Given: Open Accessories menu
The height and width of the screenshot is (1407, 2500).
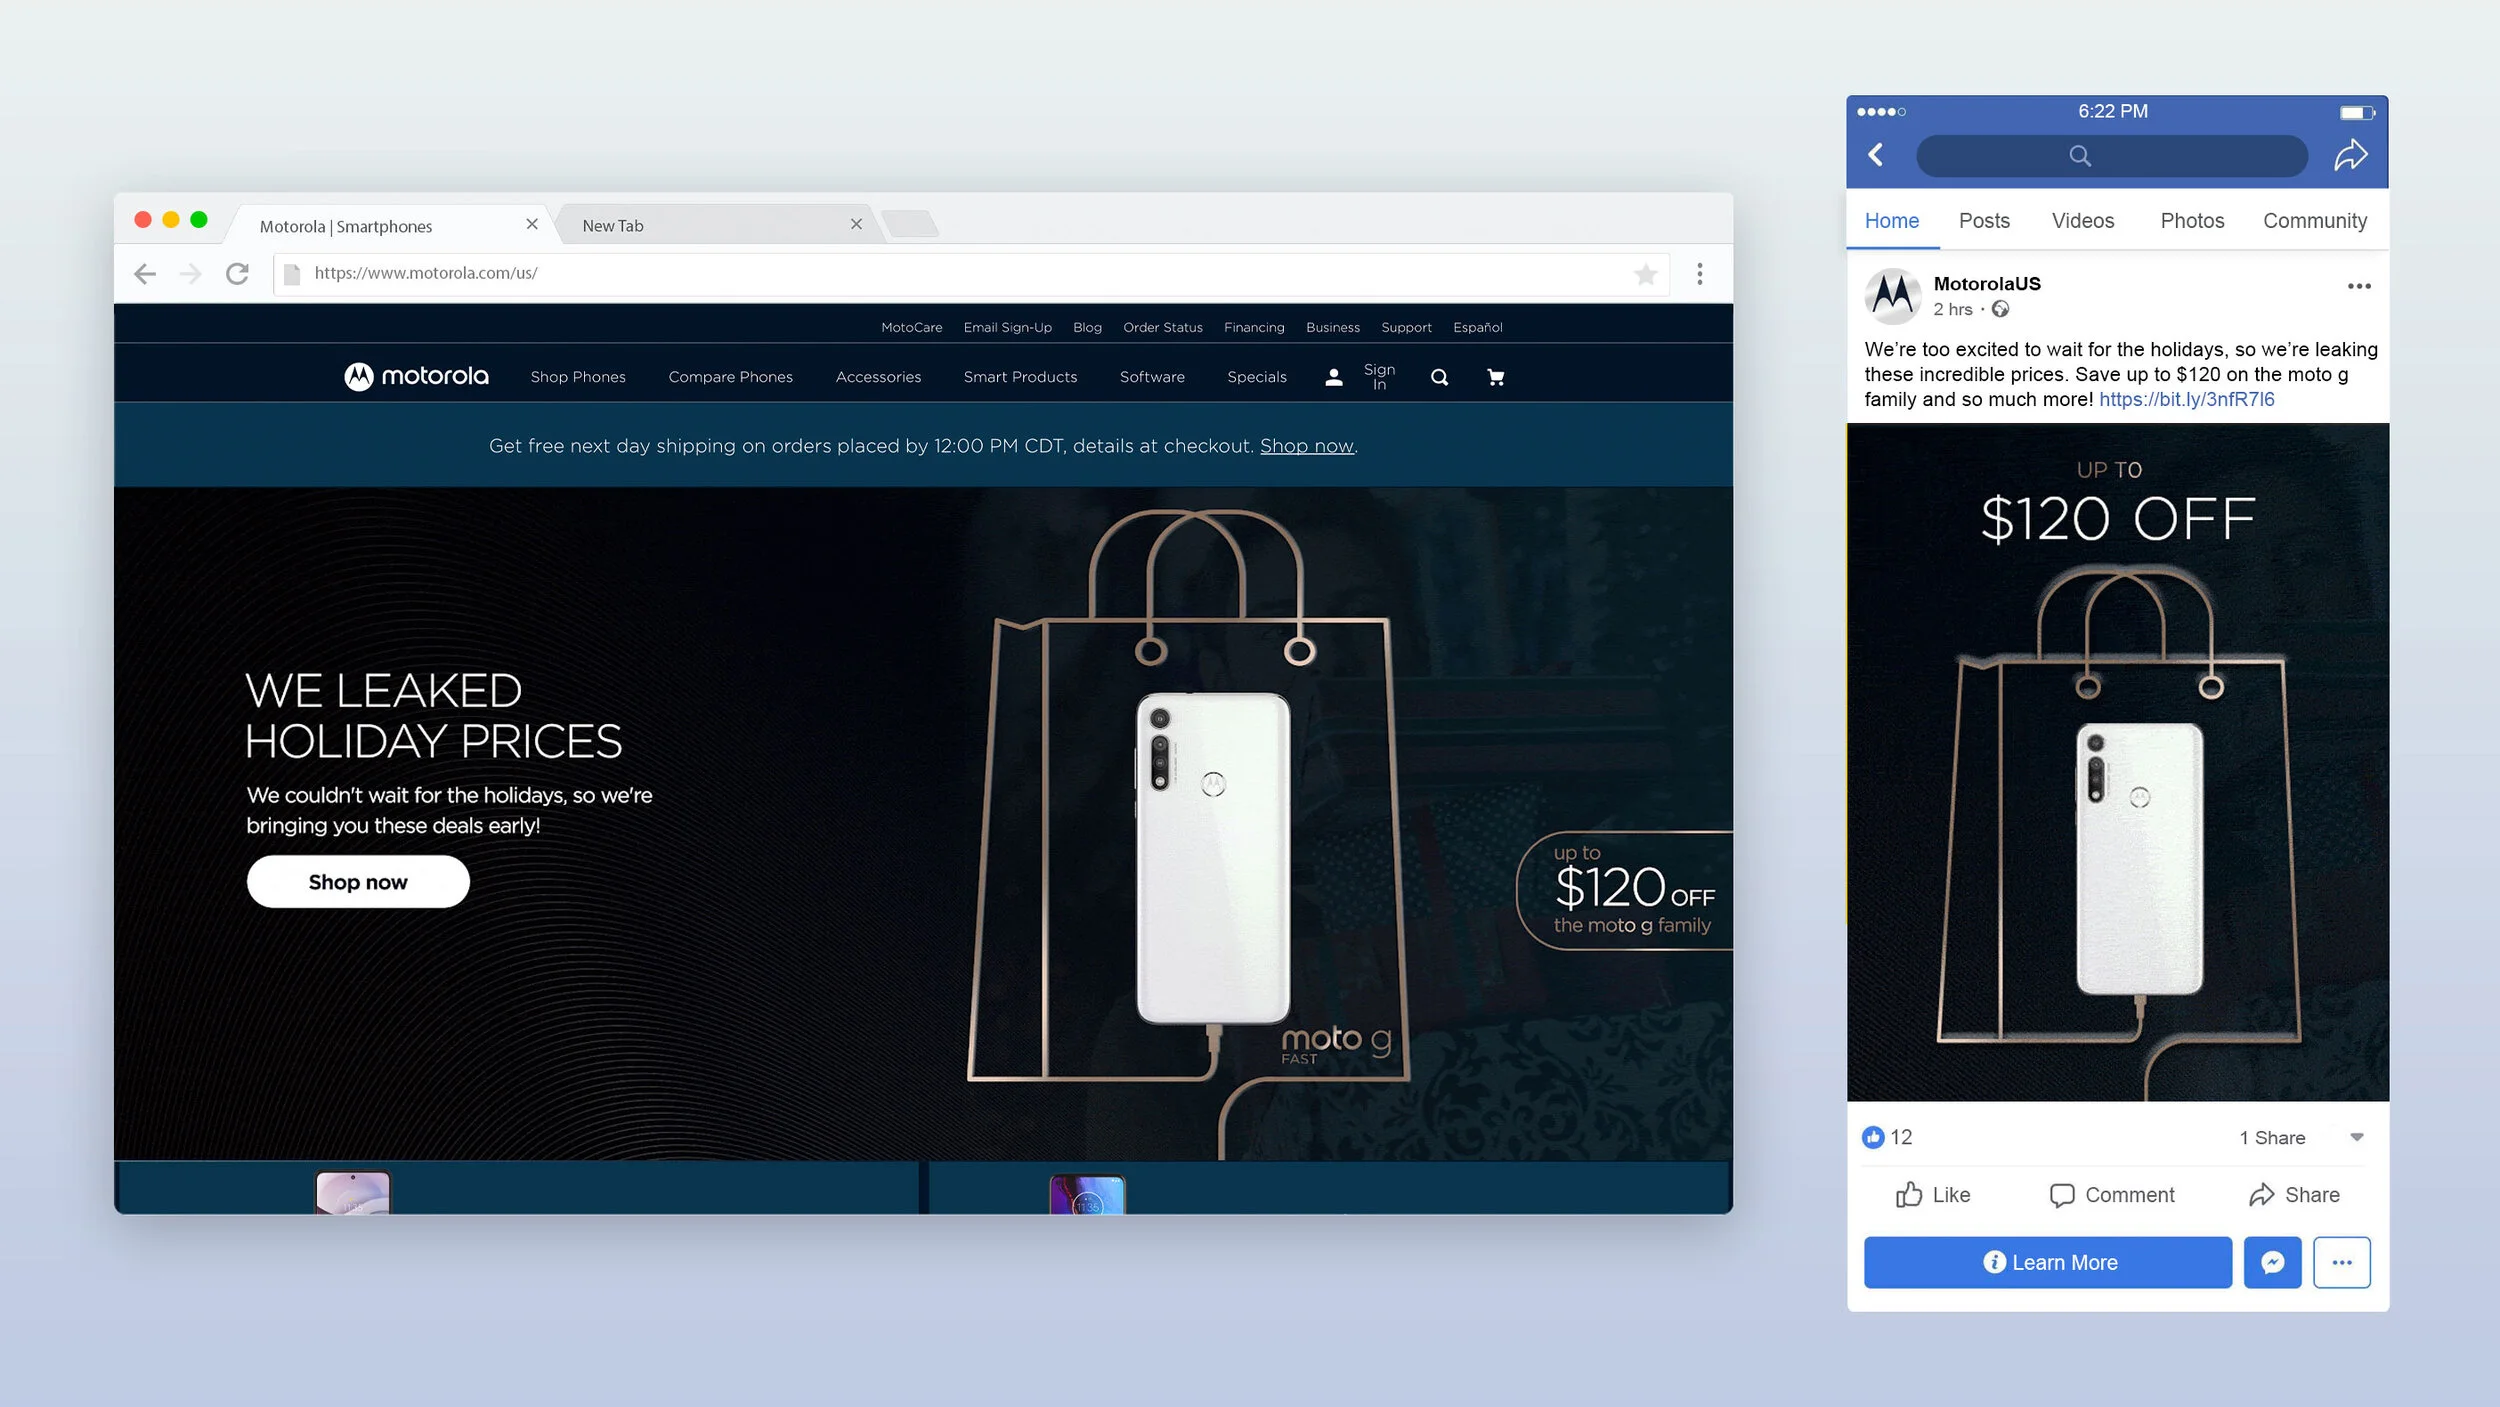Looking at the screenshot, I should point(878,377).
